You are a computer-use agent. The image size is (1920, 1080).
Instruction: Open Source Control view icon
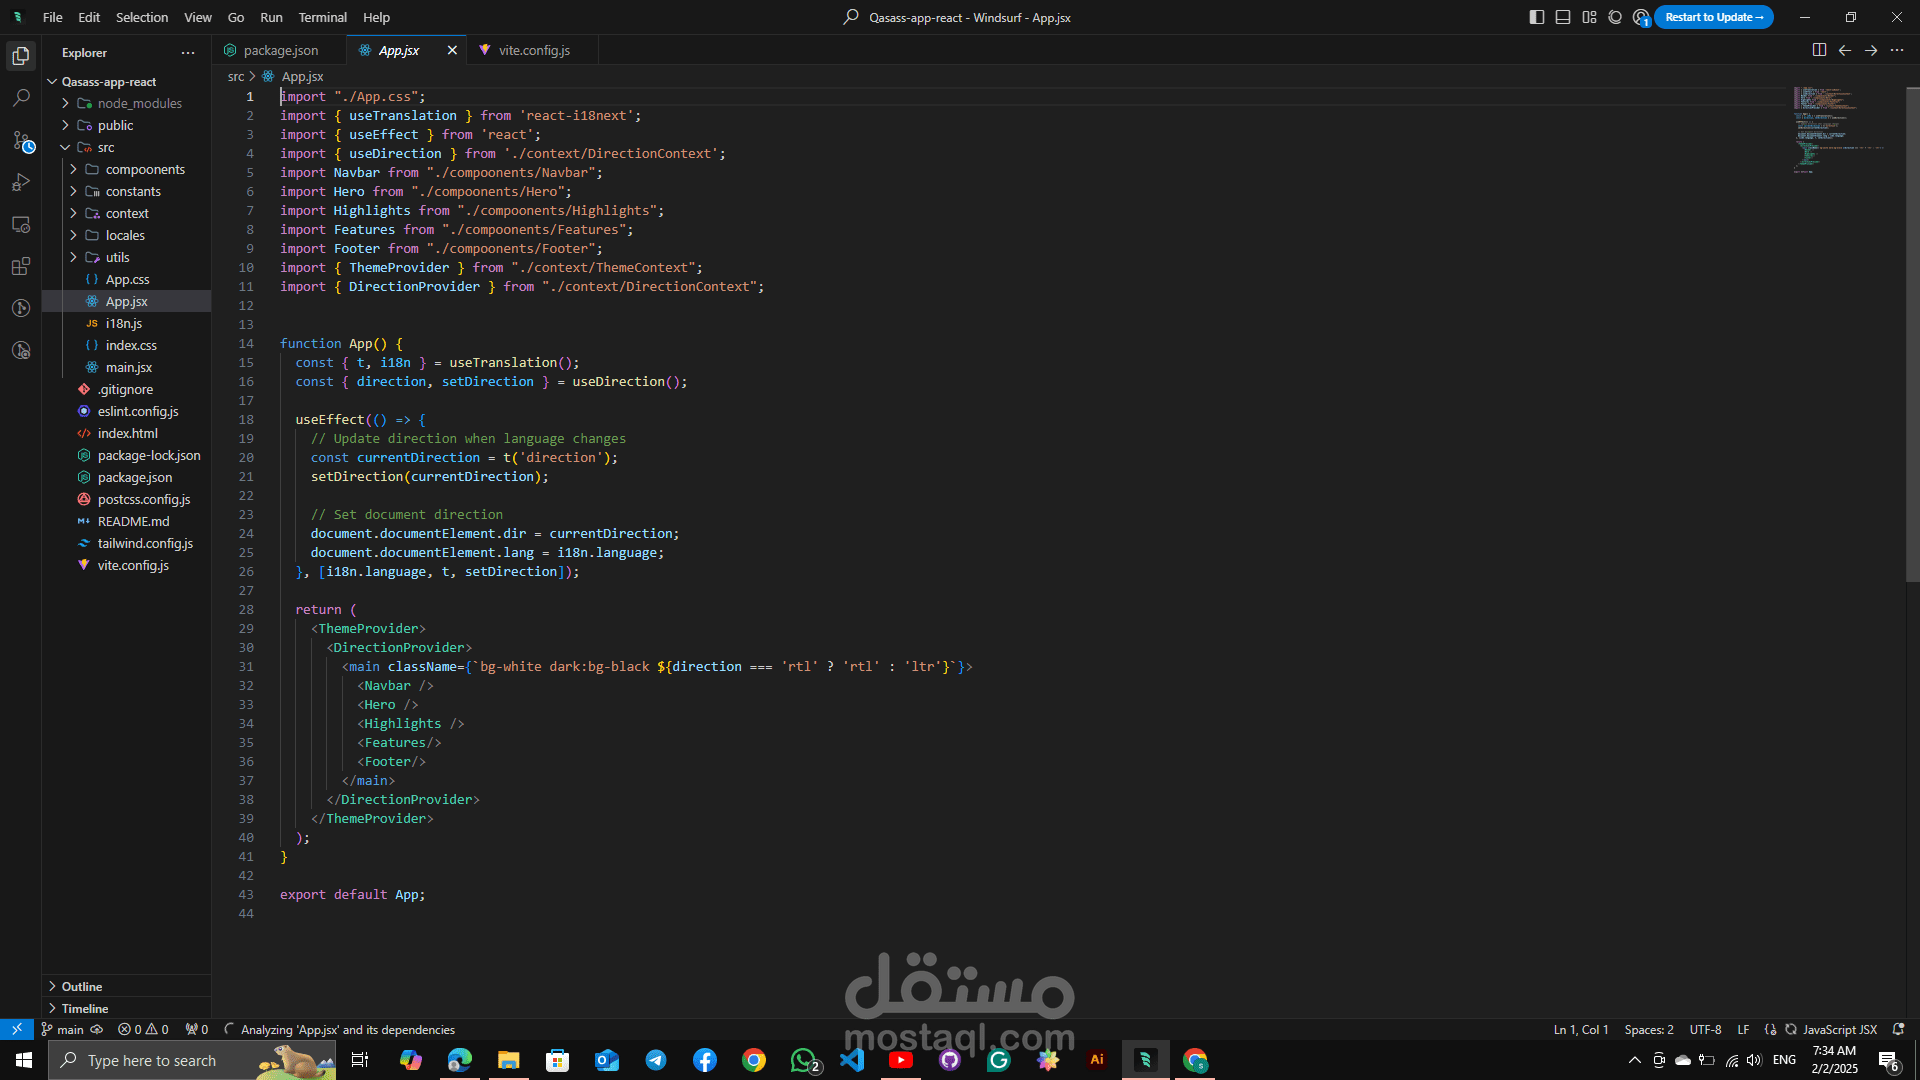click(21, 141)
